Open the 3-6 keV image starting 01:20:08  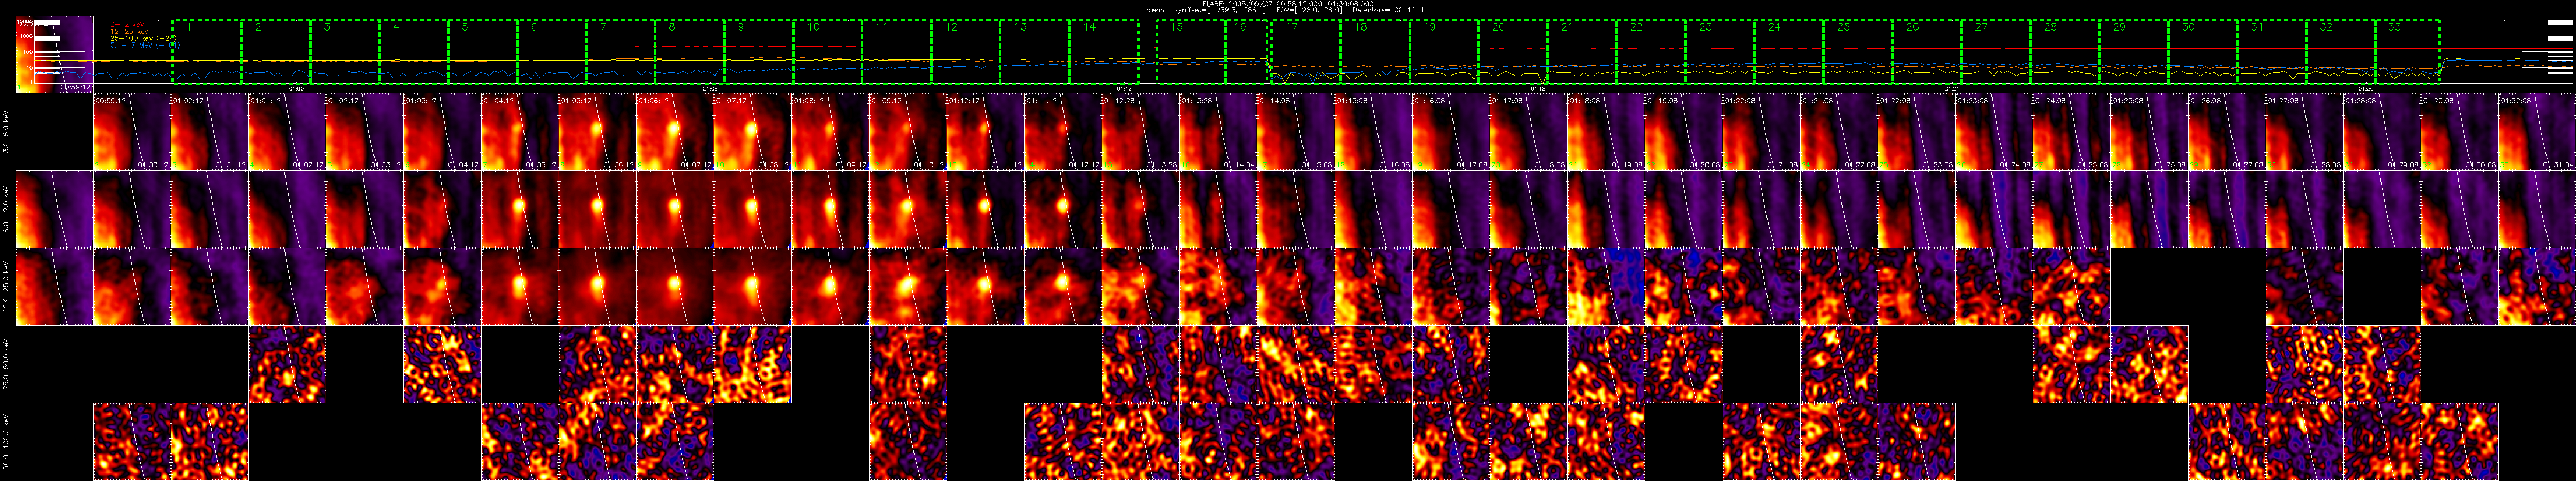click(x=1760, y=131)
